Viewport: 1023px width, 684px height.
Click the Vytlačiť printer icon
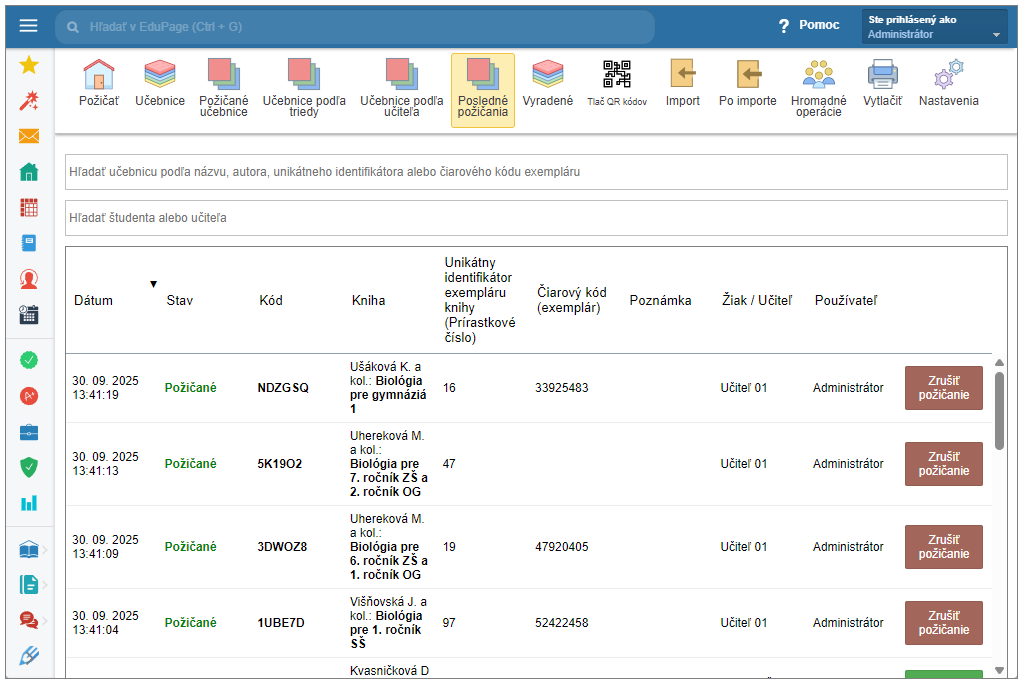click(882, 76)
